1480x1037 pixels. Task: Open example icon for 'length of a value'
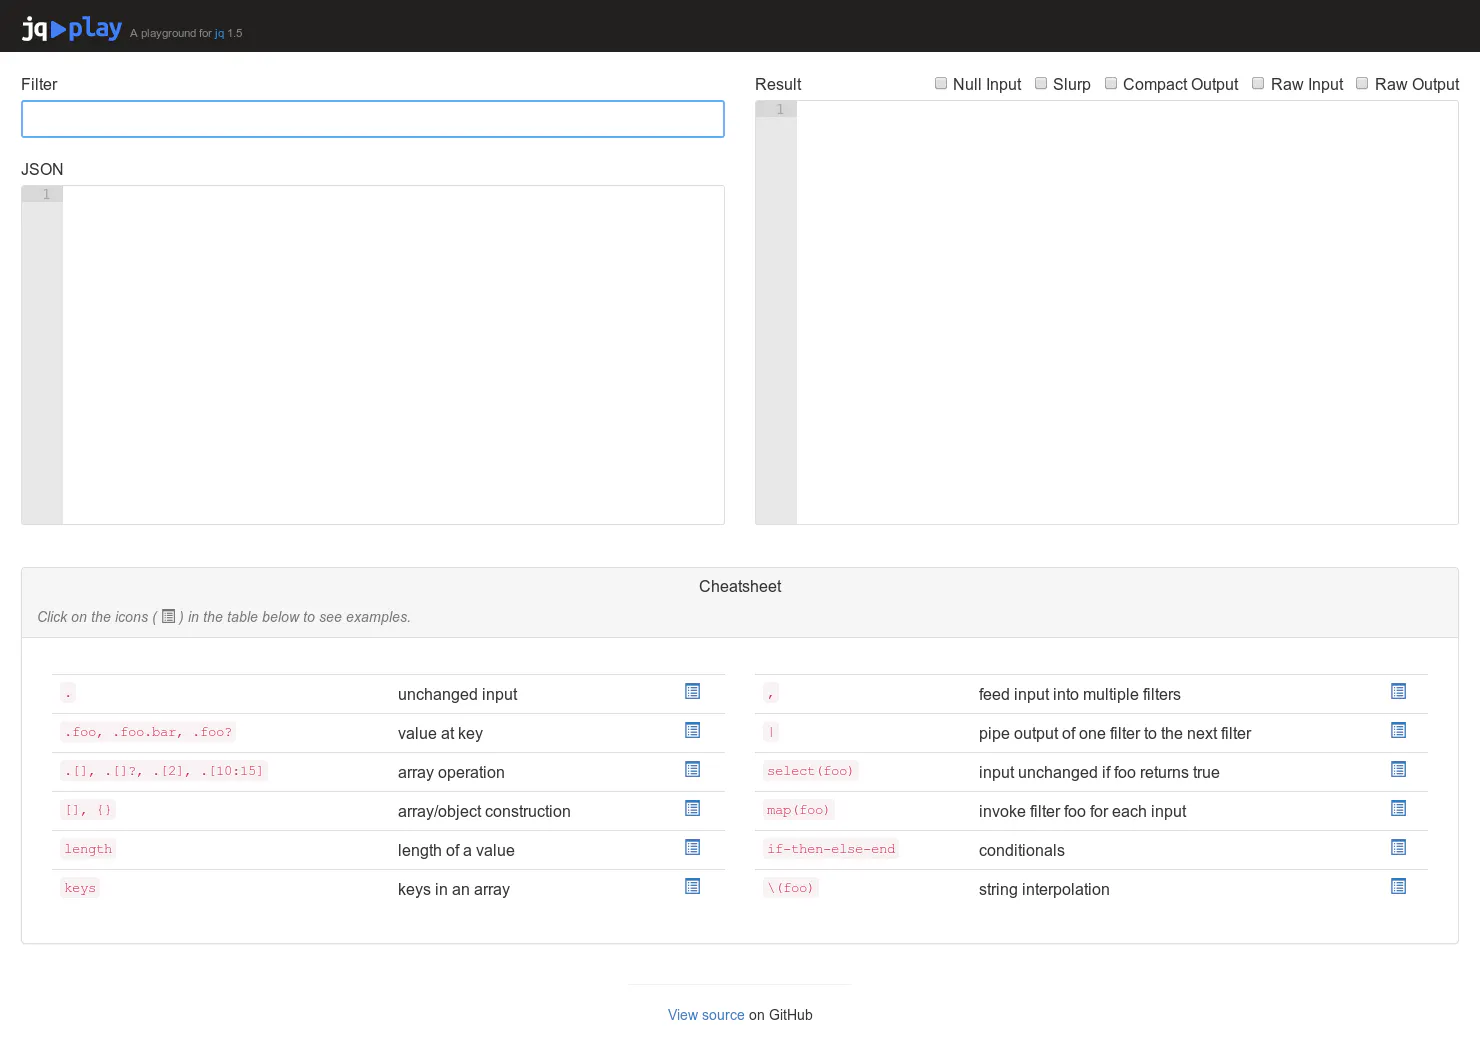pos(692,847)
